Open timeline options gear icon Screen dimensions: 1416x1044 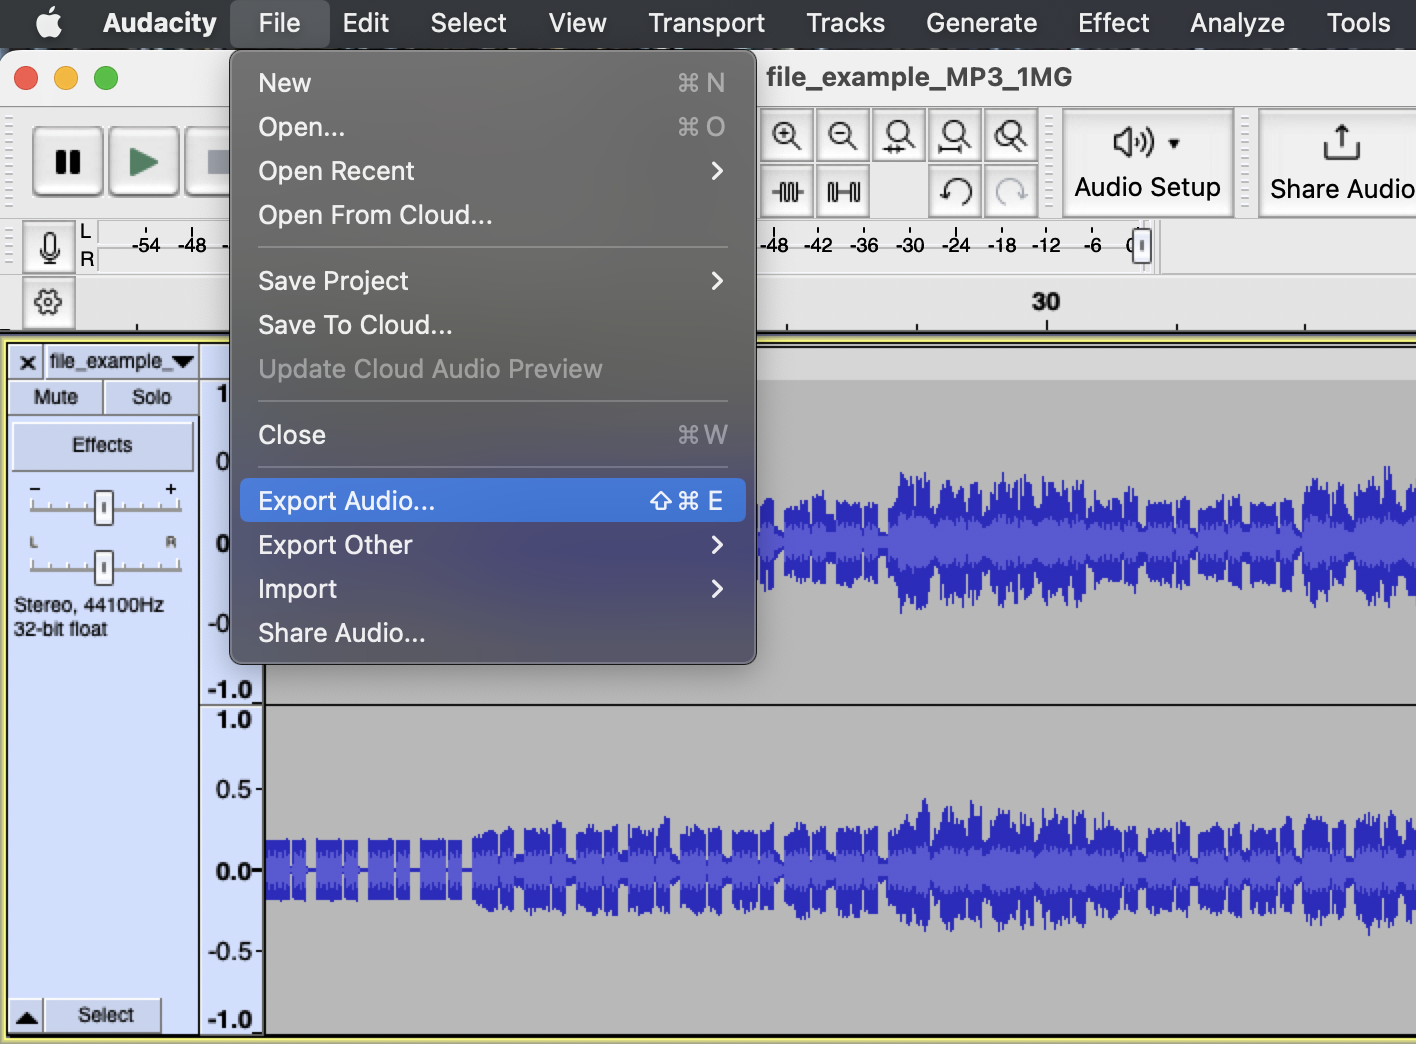(48, 302)
